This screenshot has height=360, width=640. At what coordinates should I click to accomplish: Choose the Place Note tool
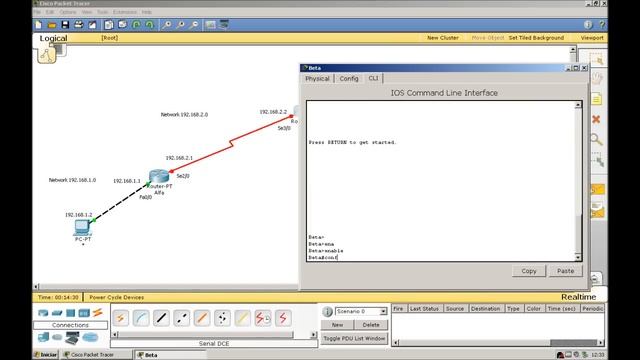coord(597,99)
